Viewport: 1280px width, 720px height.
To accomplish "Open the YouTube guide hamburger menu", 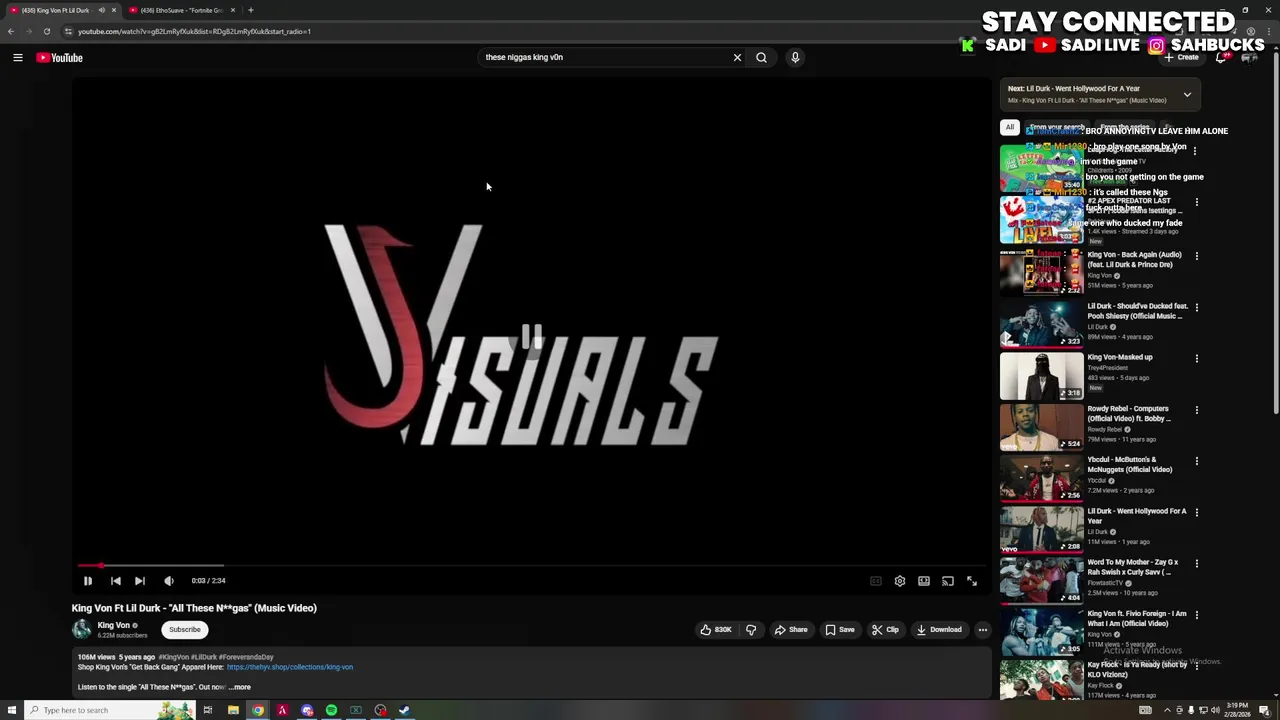I will (x=17, y=58).
